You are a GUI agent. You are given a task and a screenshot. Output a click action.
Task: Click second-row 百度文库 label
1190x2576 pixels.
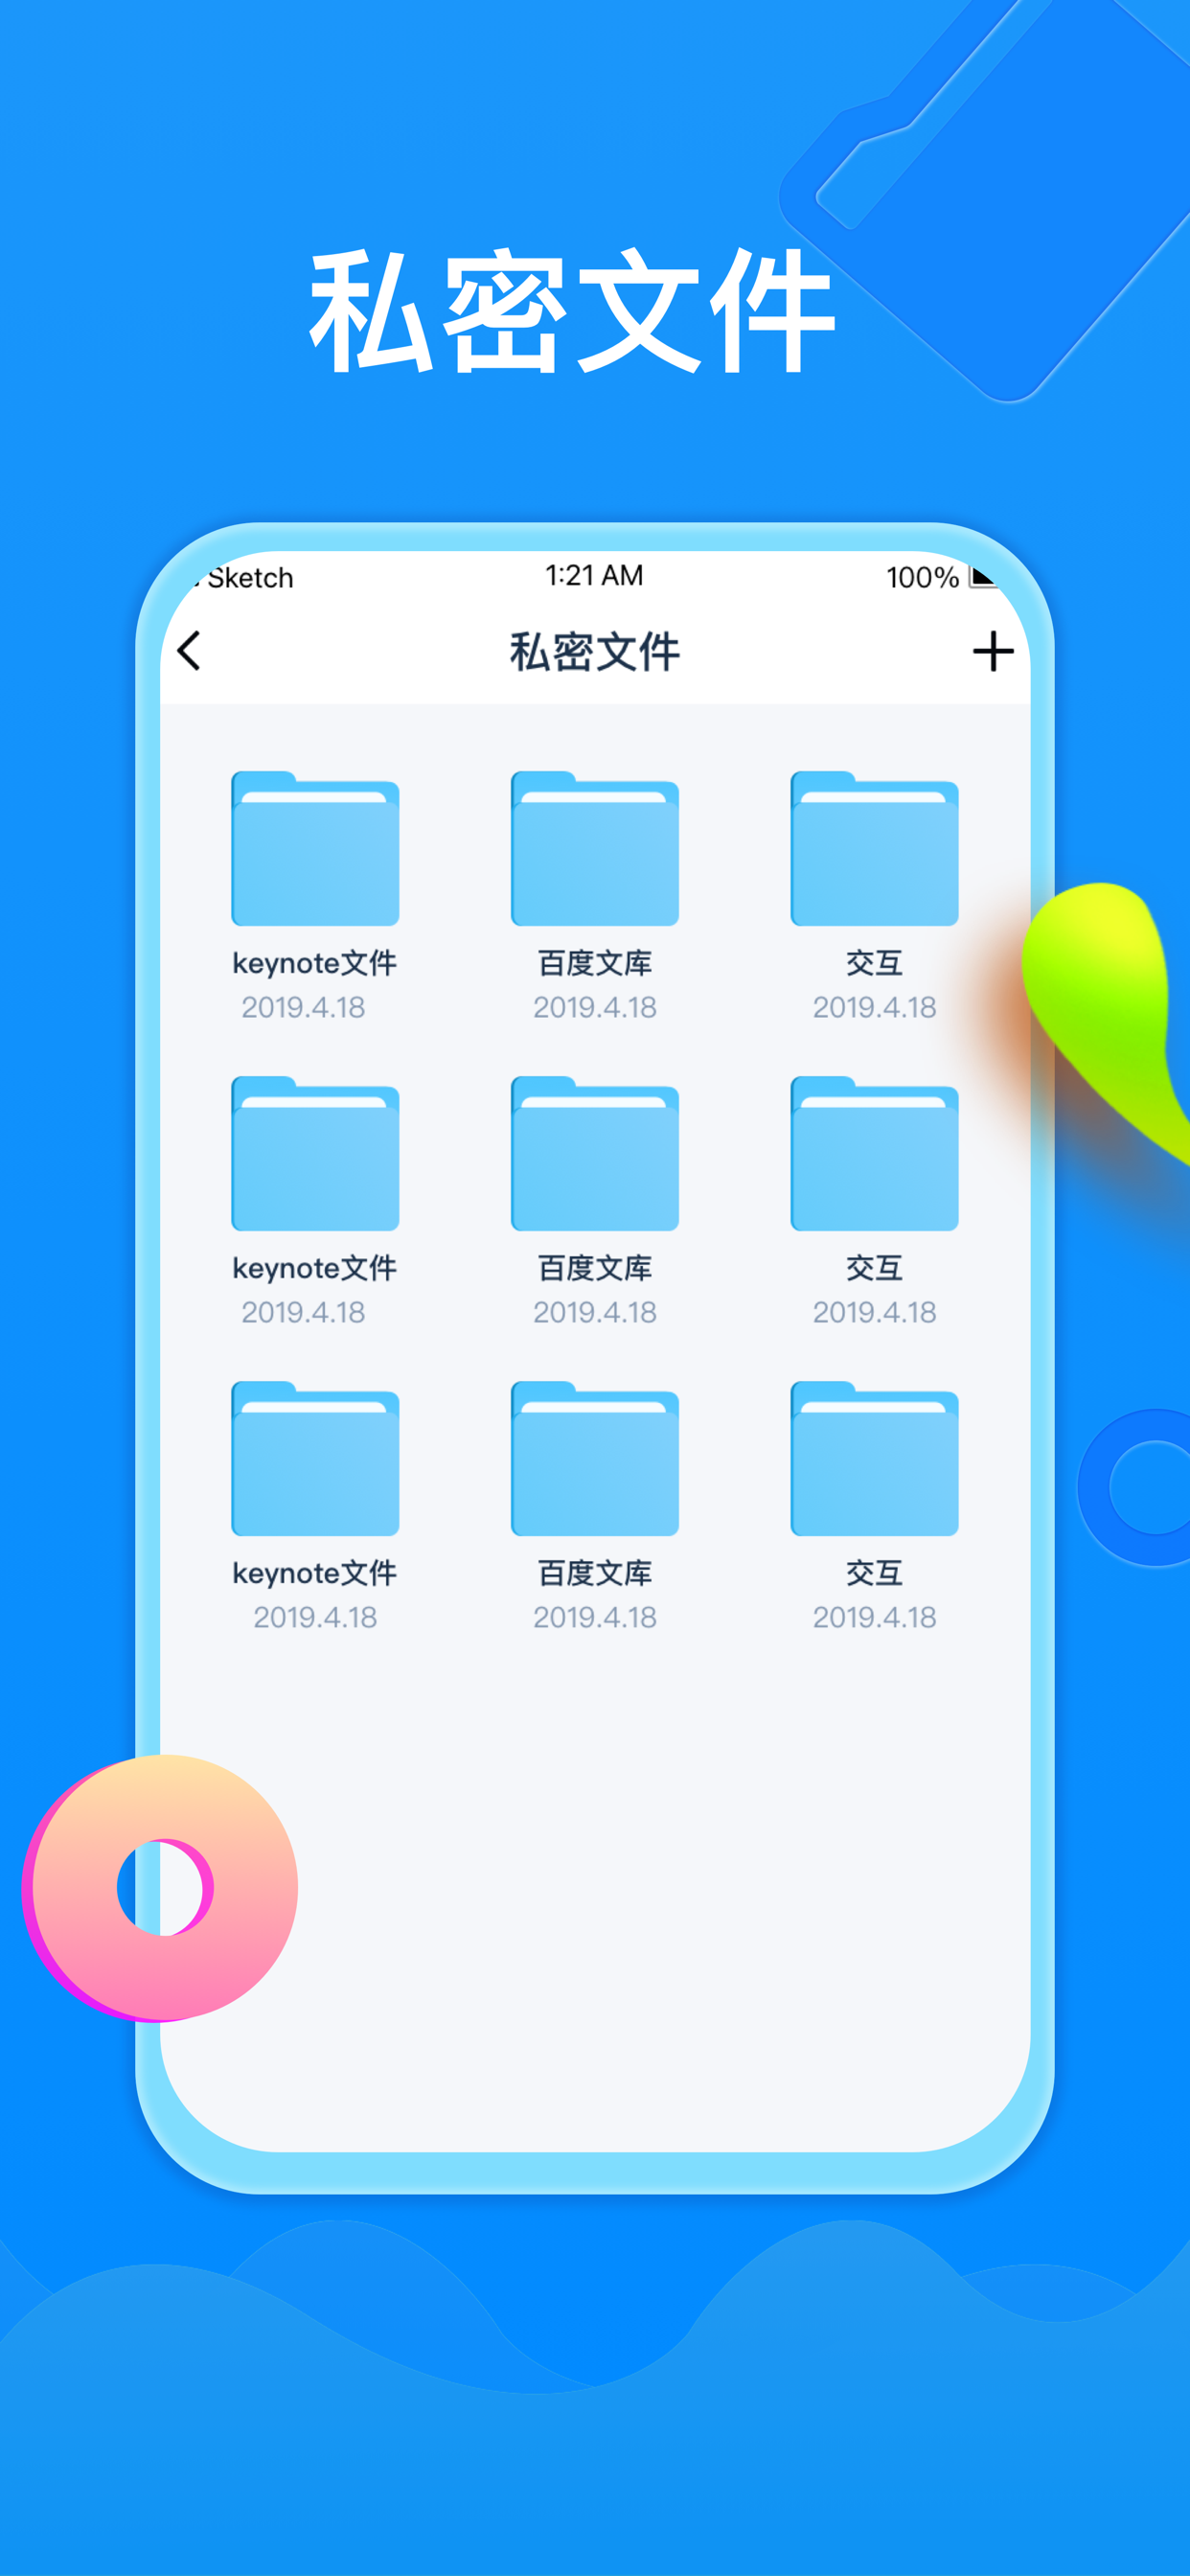pos(595,1268)
